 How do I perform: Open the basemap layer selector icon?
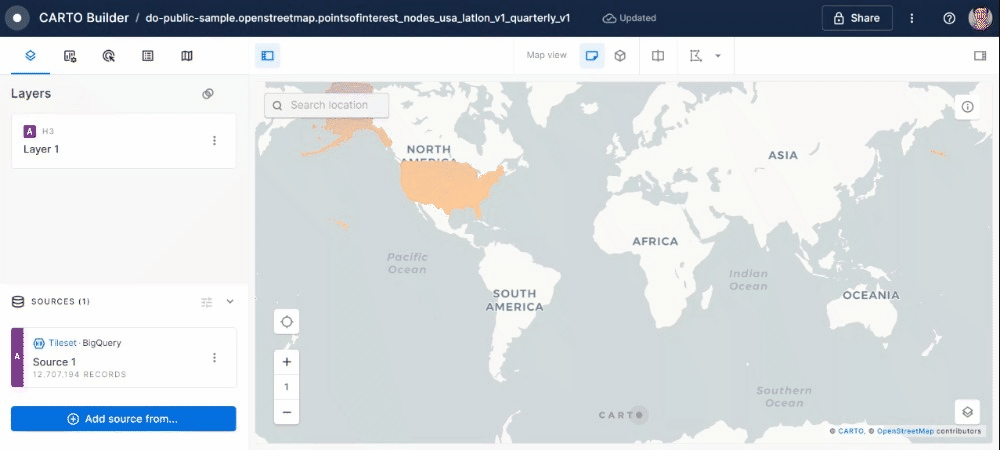pyautogui.click(x=967, y=411)
